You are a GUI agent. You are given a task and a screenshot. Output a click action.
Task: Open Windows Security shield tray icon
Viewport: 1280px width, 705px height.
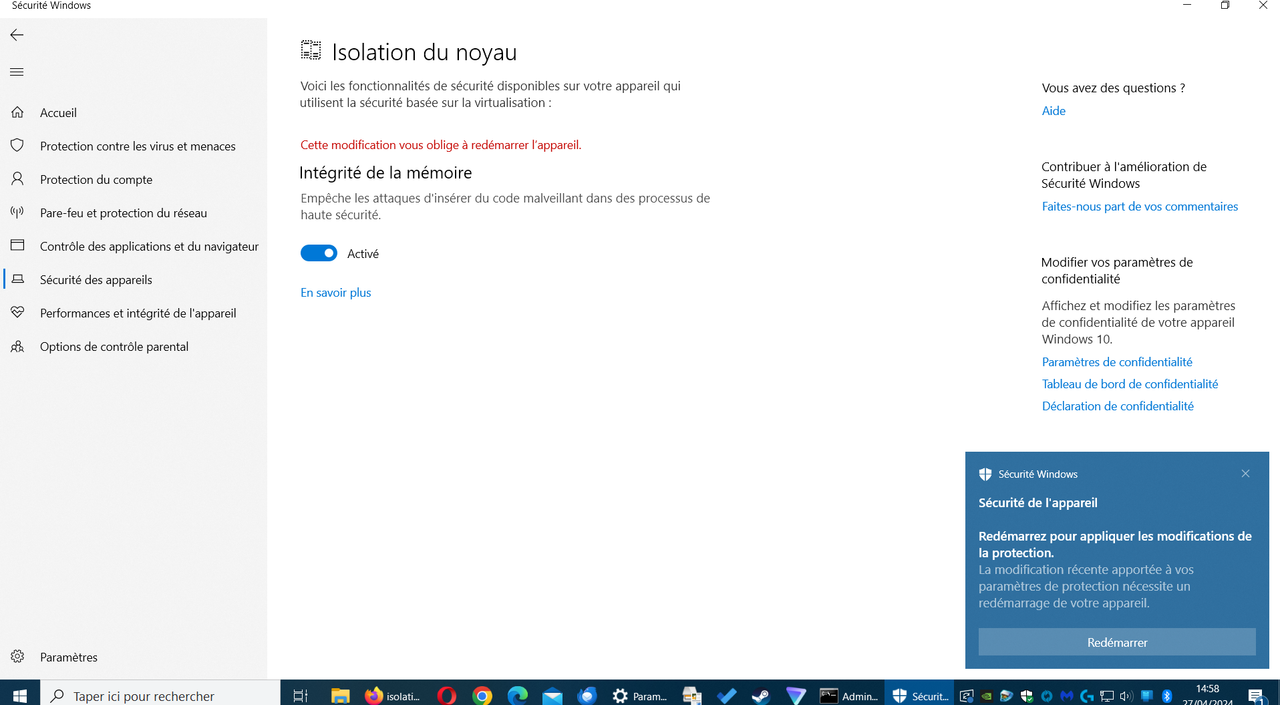pyautogui.click(x=1027, y=696)
